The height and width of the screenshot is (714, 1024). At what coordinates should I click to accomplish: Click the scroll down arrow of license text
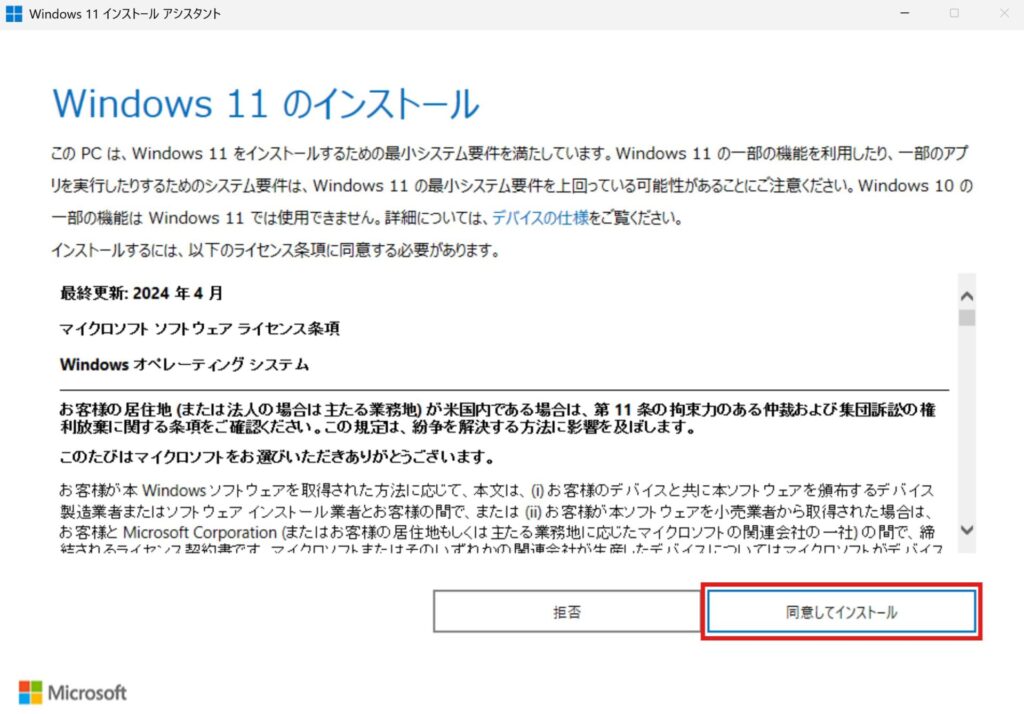tap(966, 529)
